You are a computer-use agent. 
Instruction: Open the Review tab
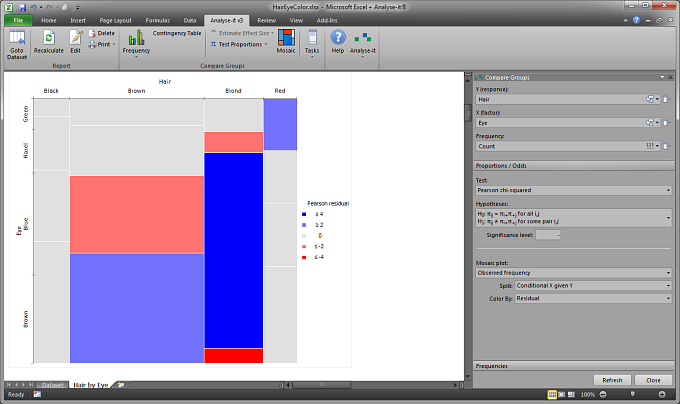pyautogui.click(x=266, y=20)
